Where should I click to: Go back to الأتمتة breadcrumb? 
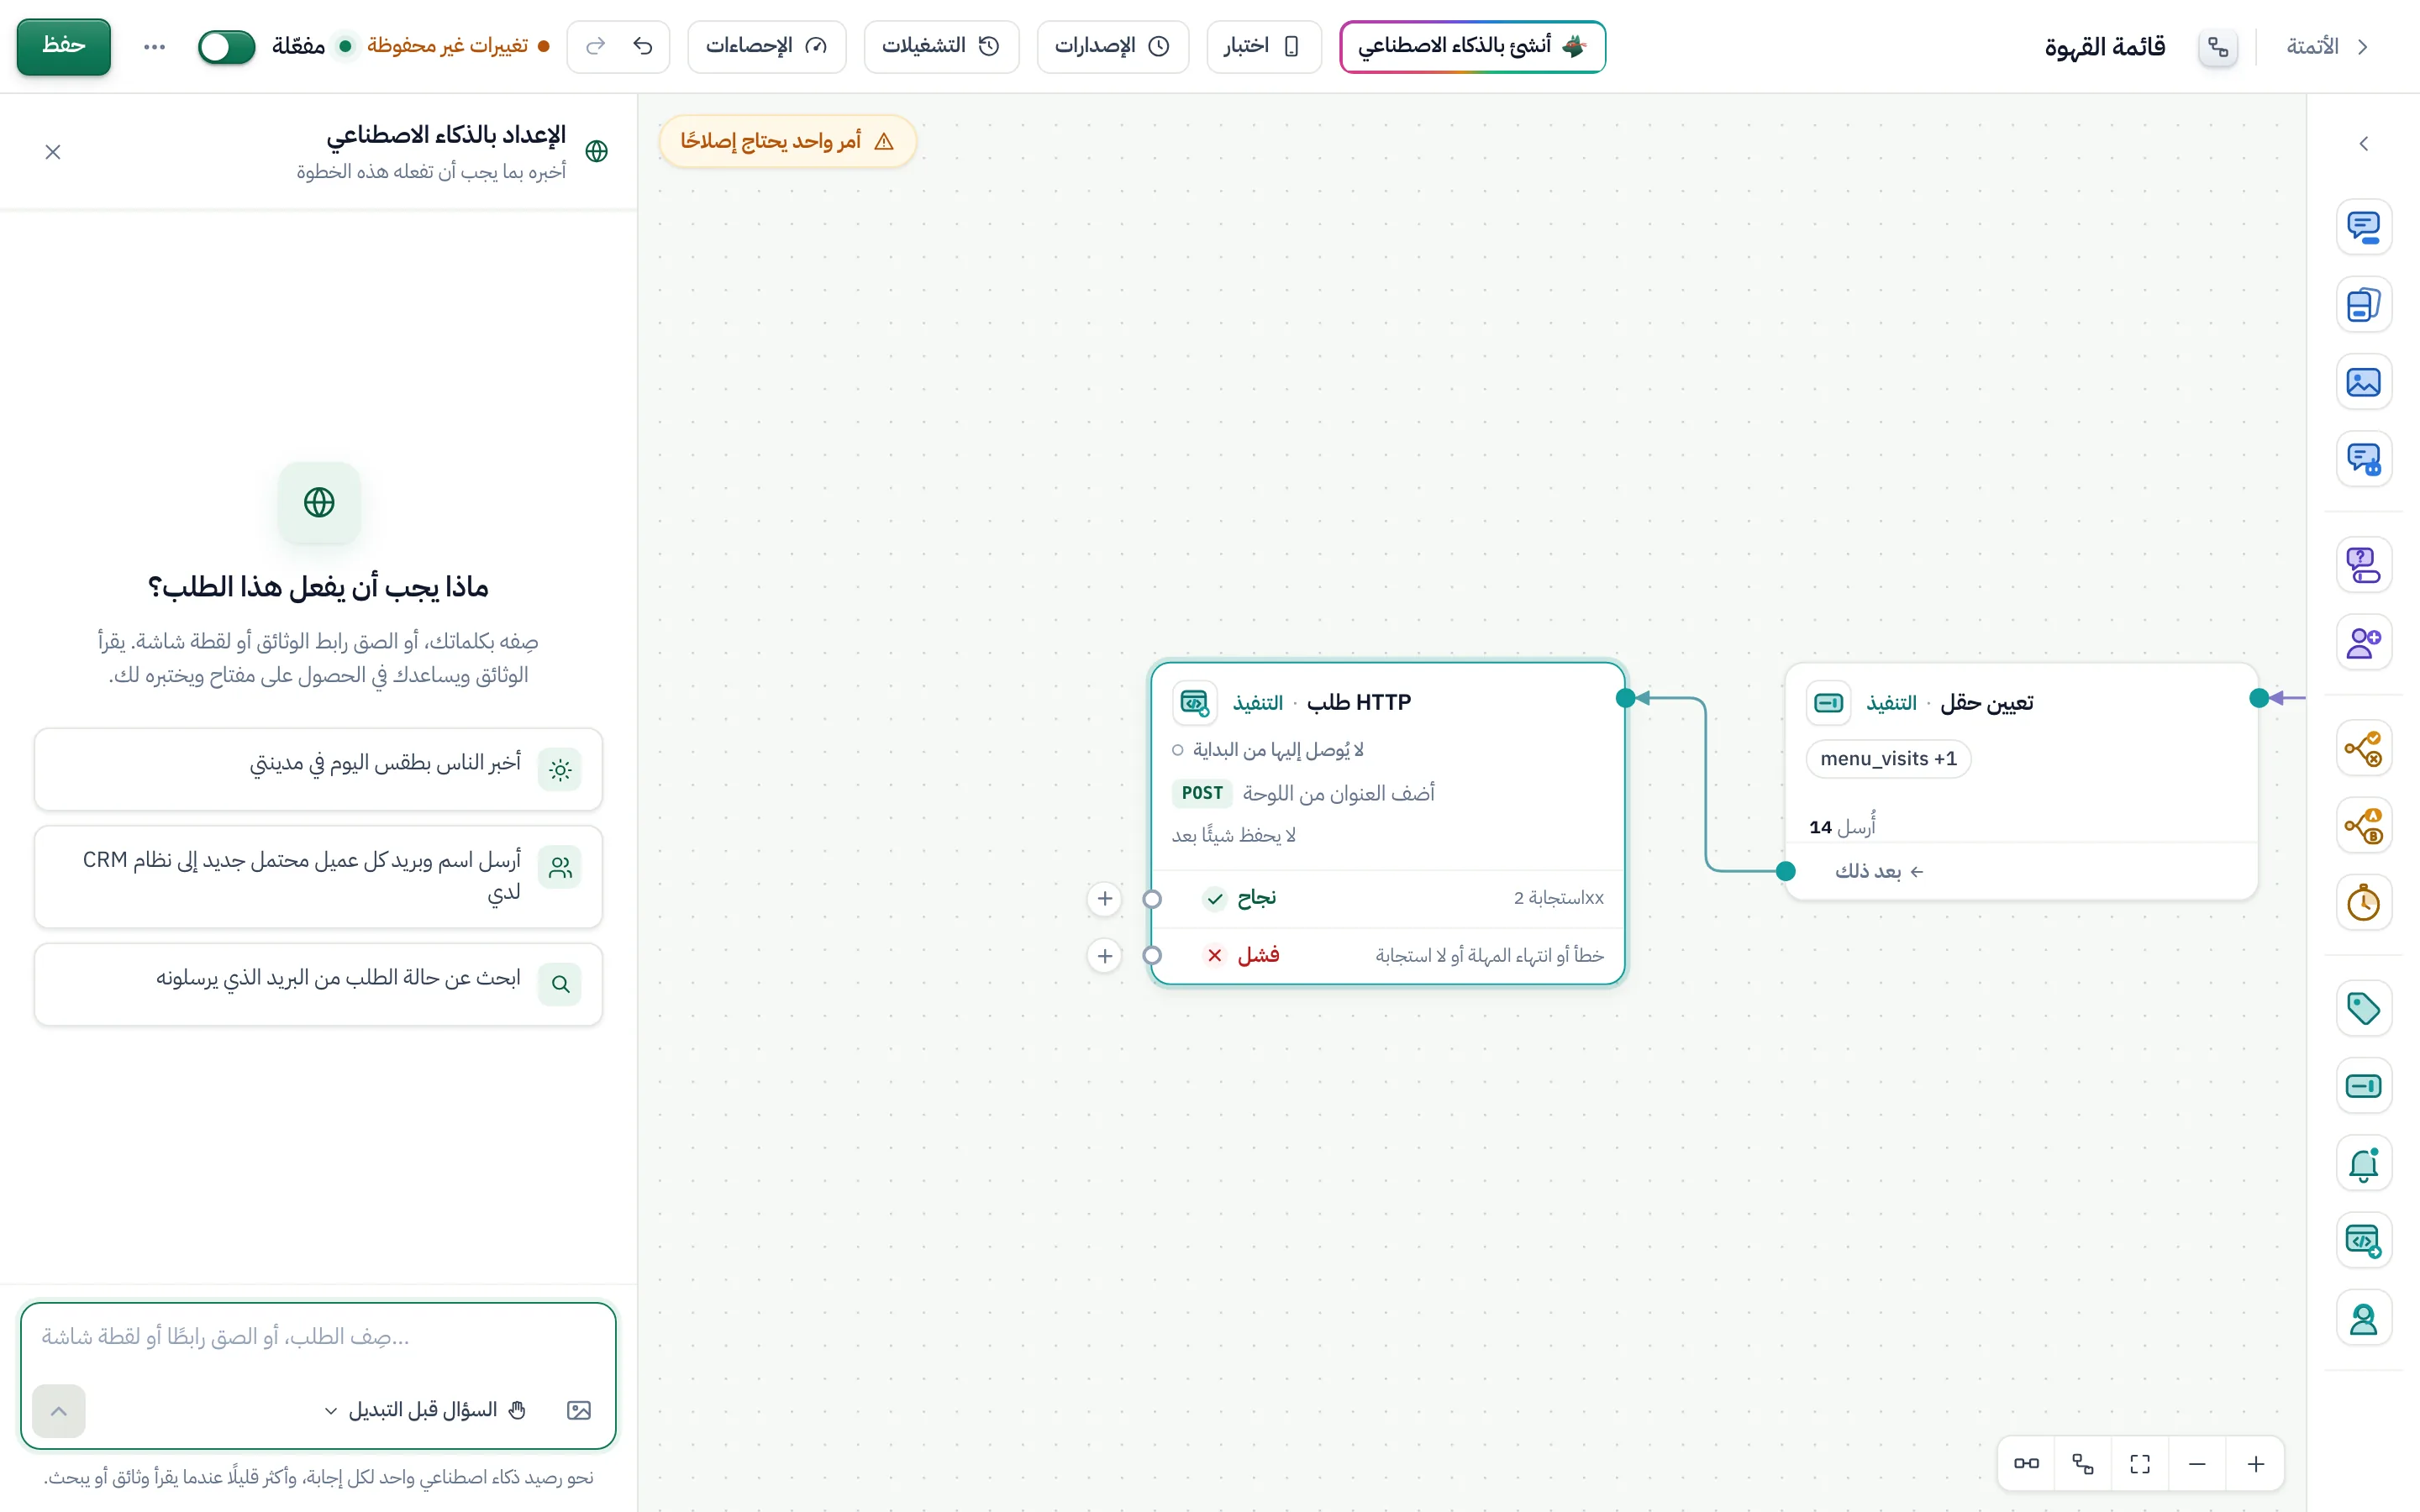coord(2327,46)
